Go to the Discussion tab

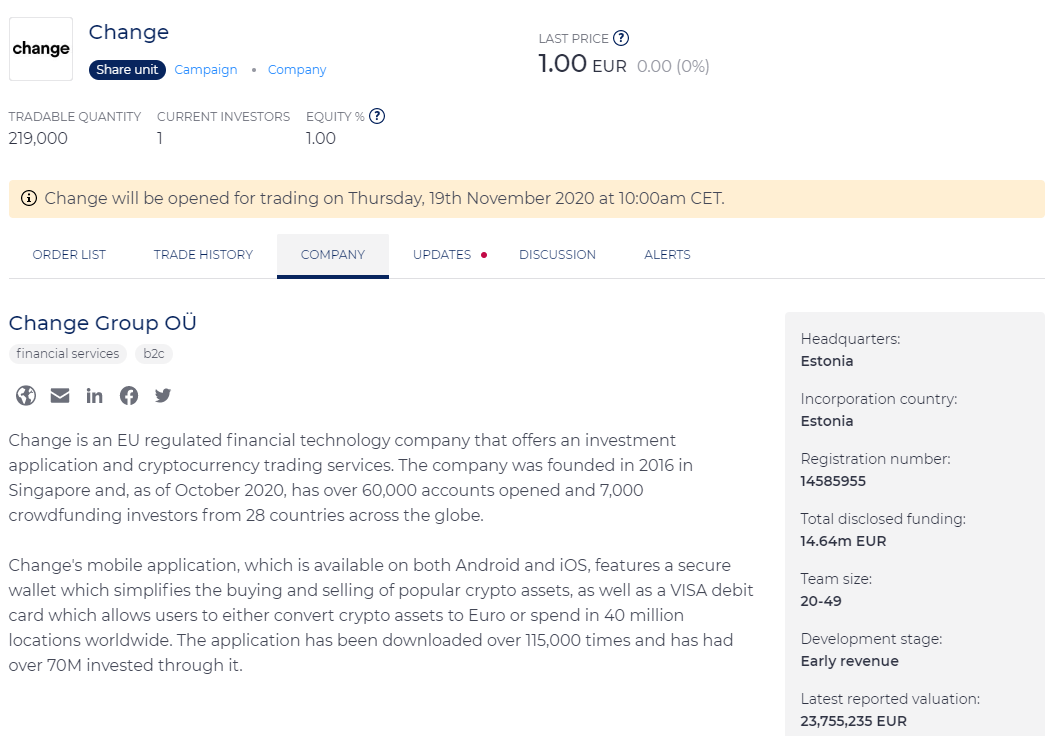[557, 255]
